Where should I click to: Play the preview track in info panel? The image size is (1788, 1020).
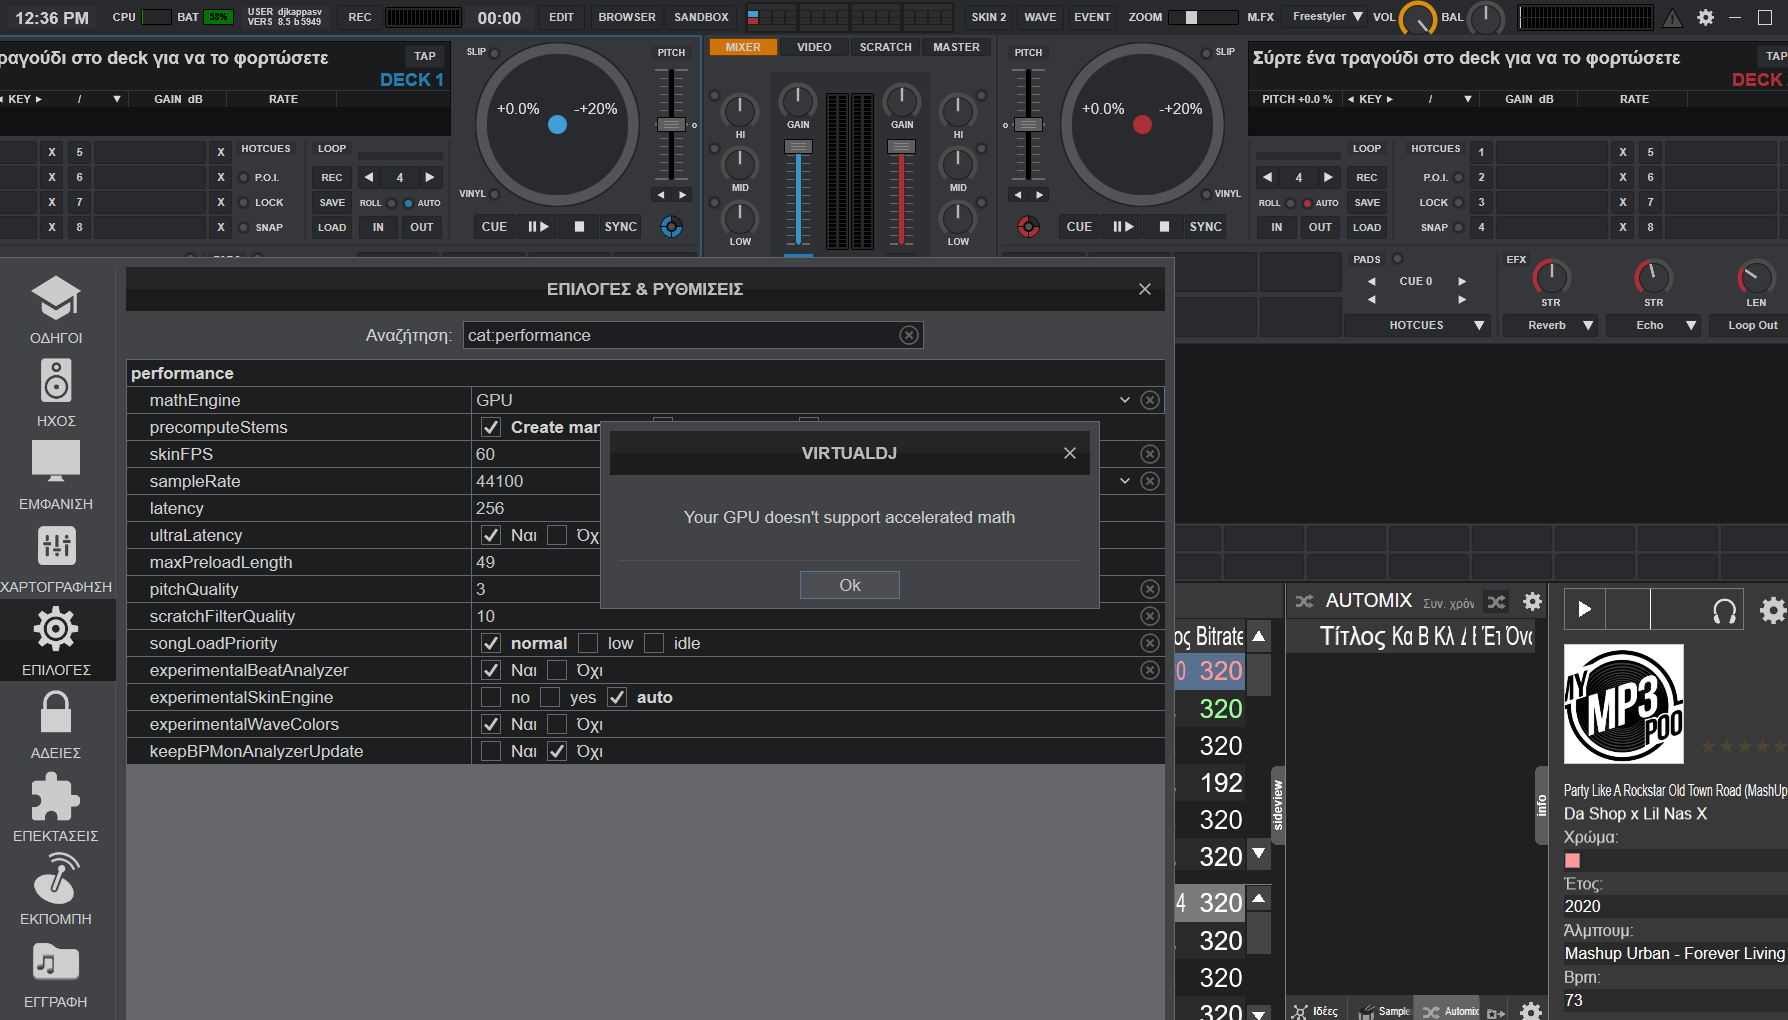[1584, 609]
